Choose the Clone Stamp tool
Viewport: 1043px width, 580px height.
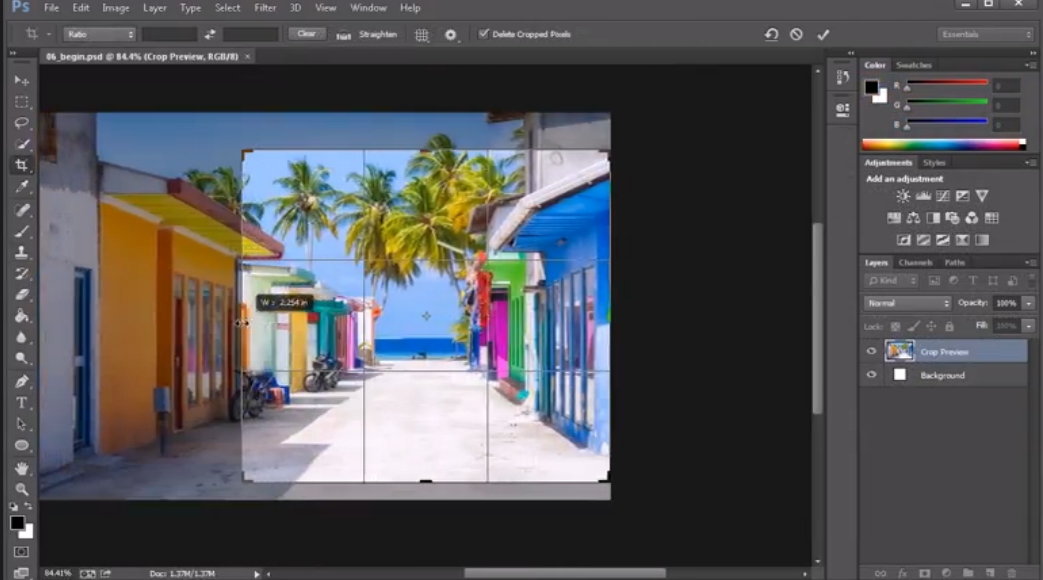[x=21, y=251]
